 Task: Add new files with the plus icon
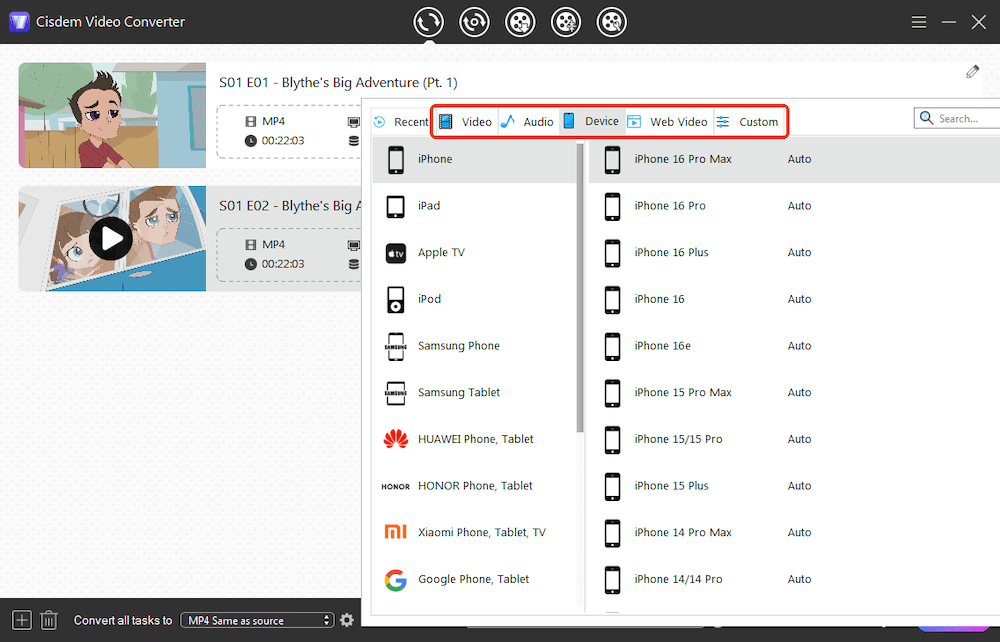pos(20,620)
